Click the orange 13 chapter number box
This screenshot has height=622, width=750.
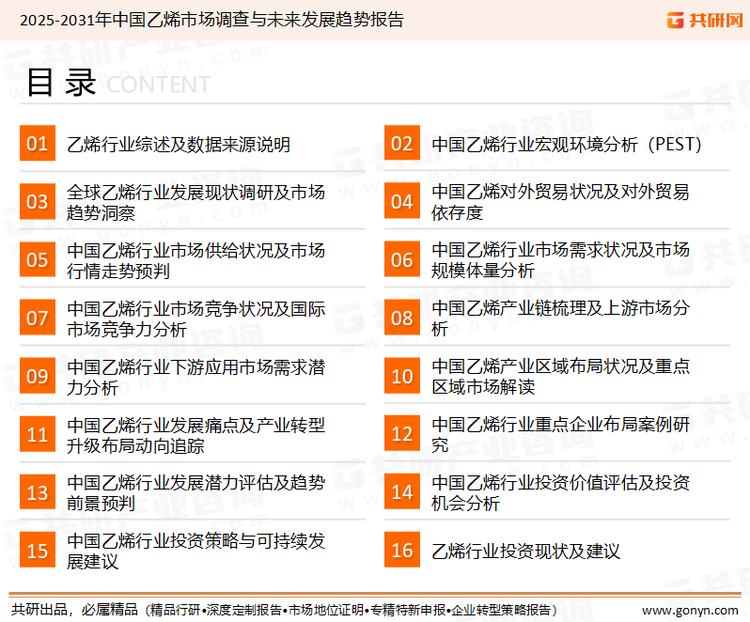37,492
